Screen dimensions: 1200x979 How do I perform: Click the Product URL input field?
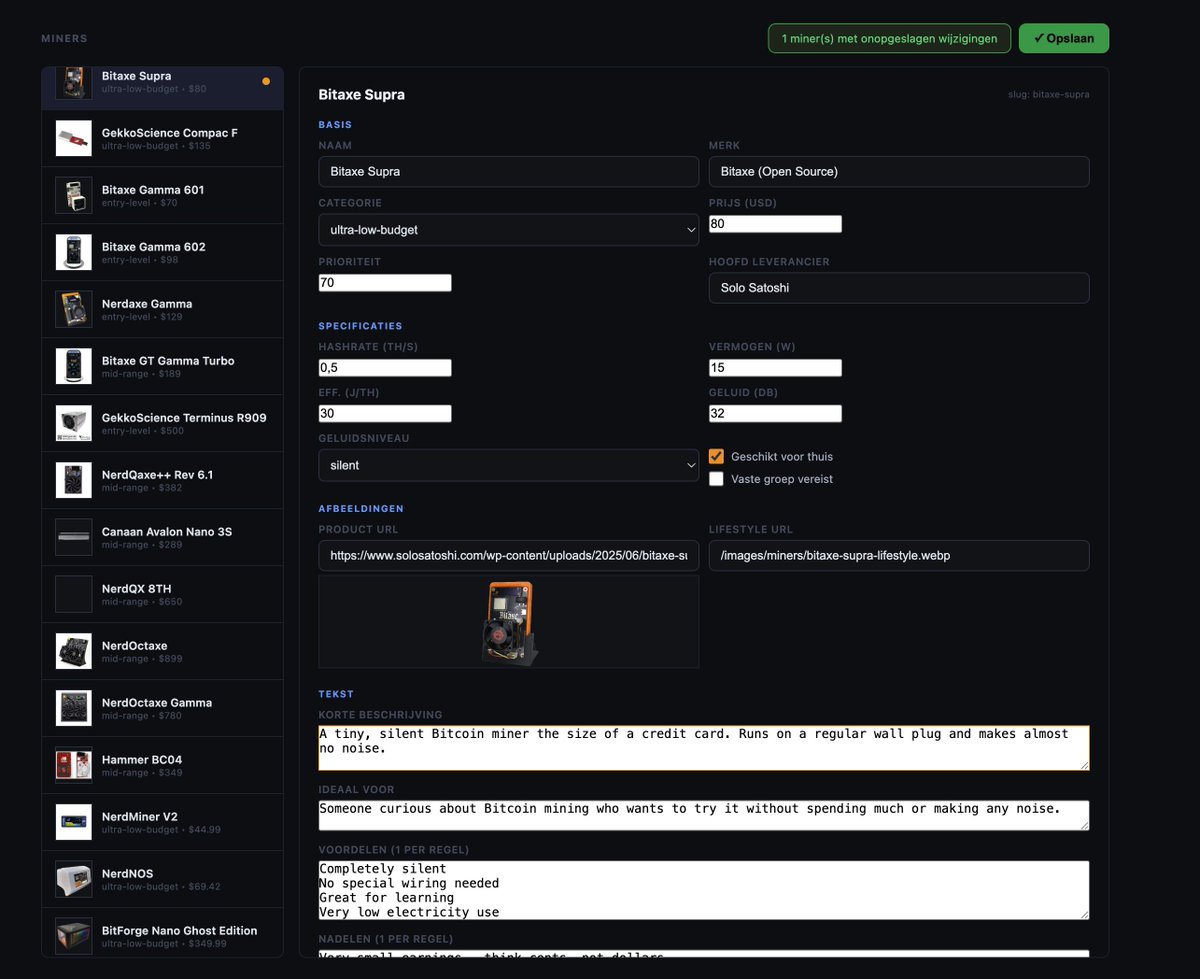coord(509,555)
